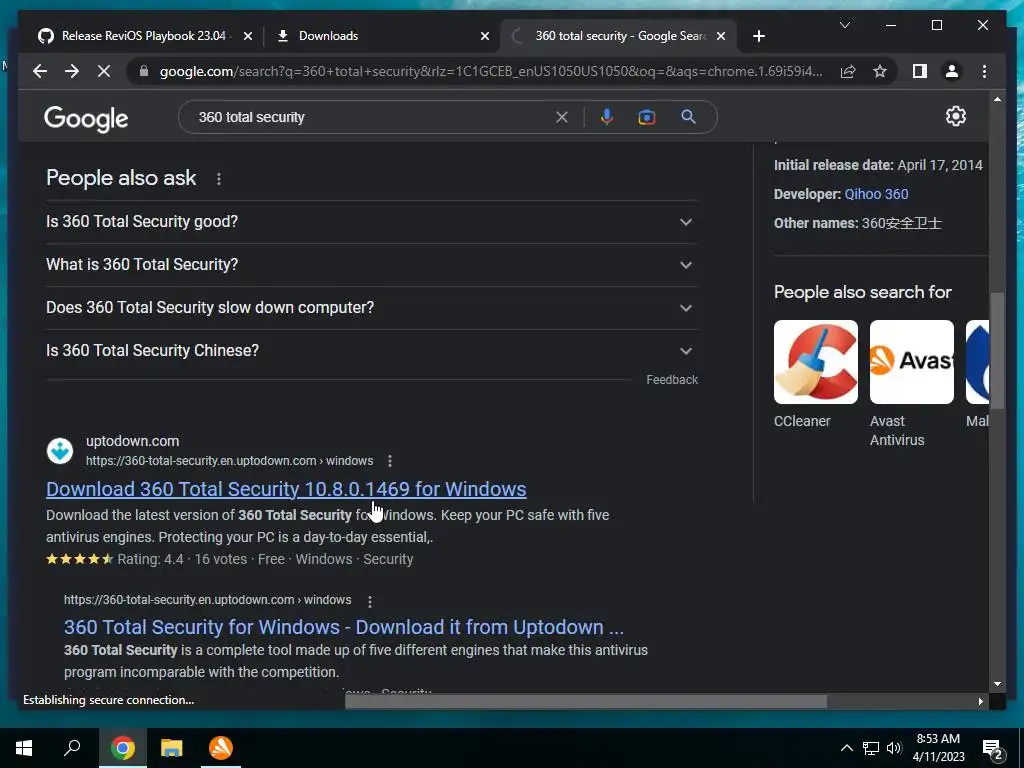Viewport: 1024px width, 768px height.
Task: Click the vertical page scrollbar thumb
Action: point(997,349)
